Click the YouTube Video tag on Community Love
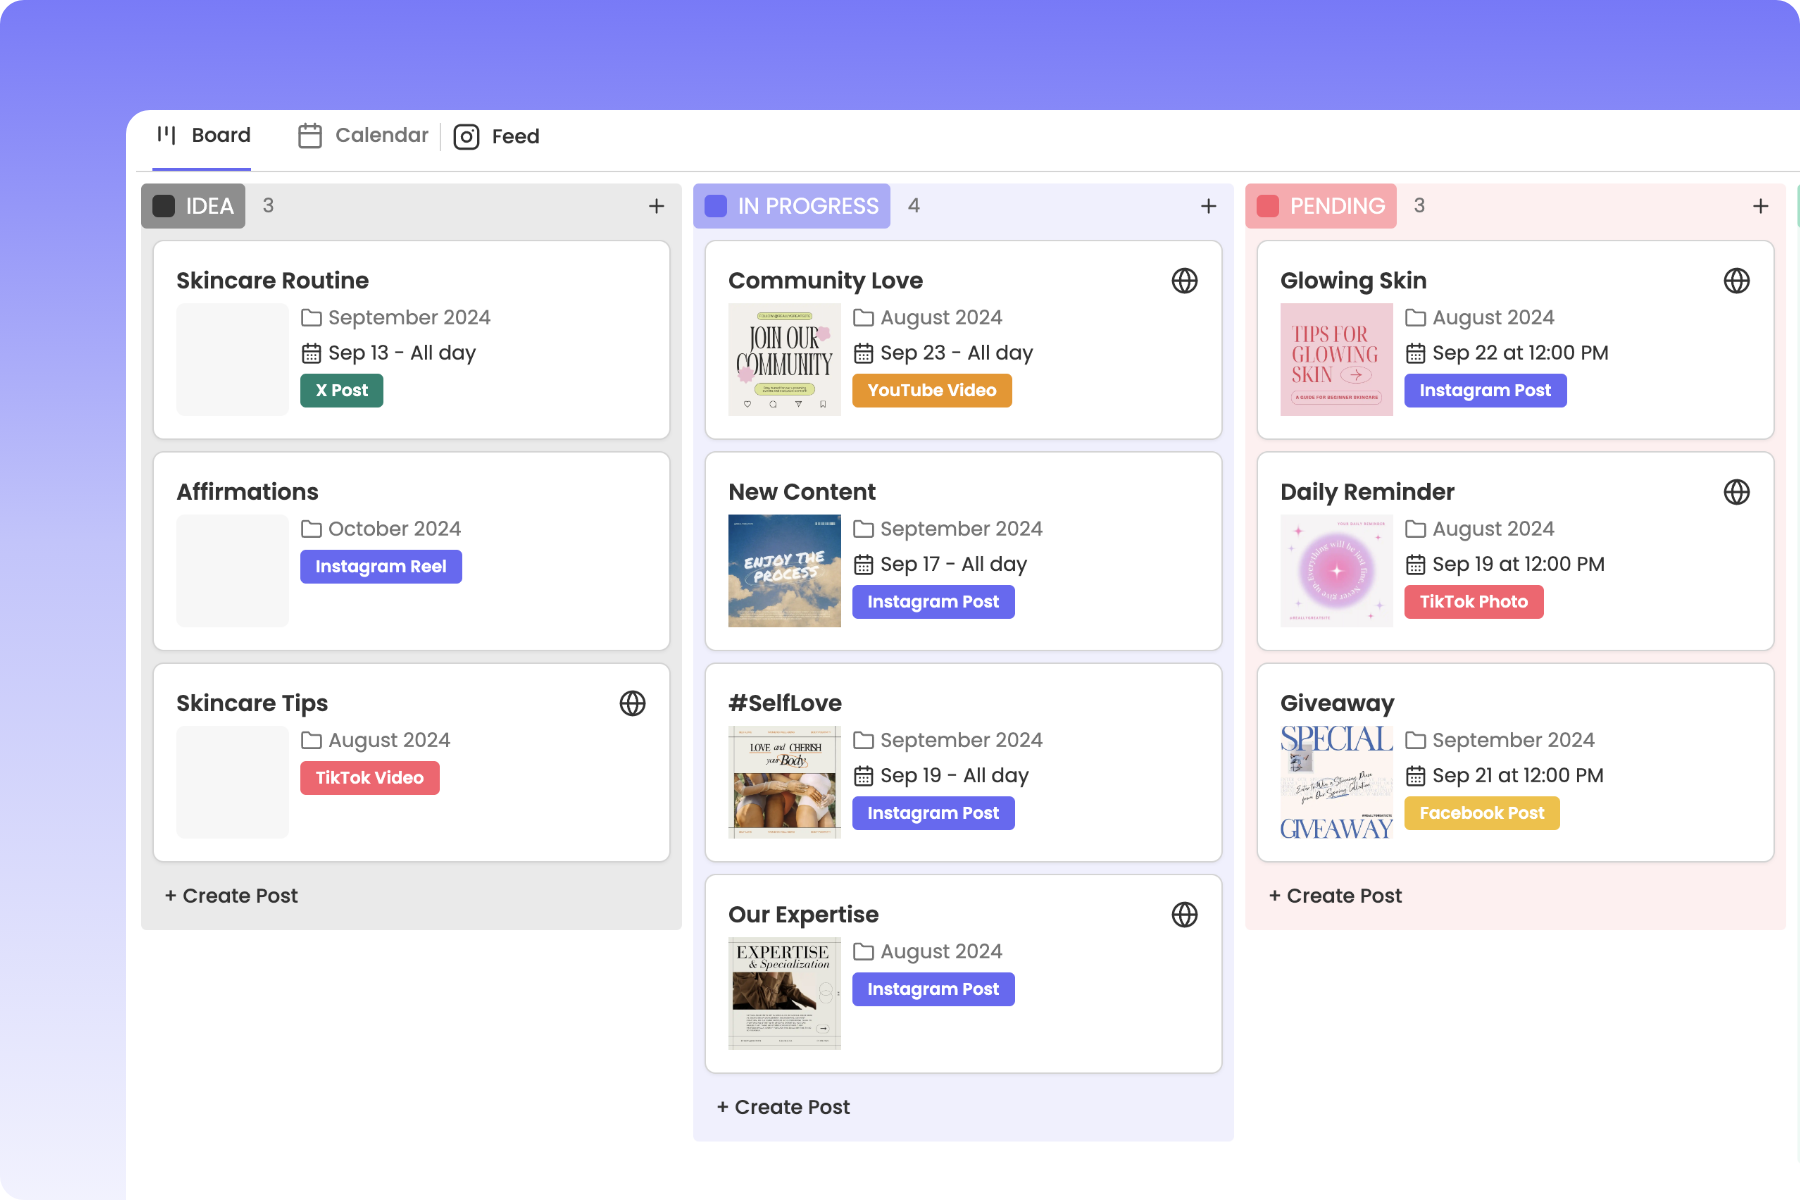Screen dimensions: 1800x1200 (931, 390)
